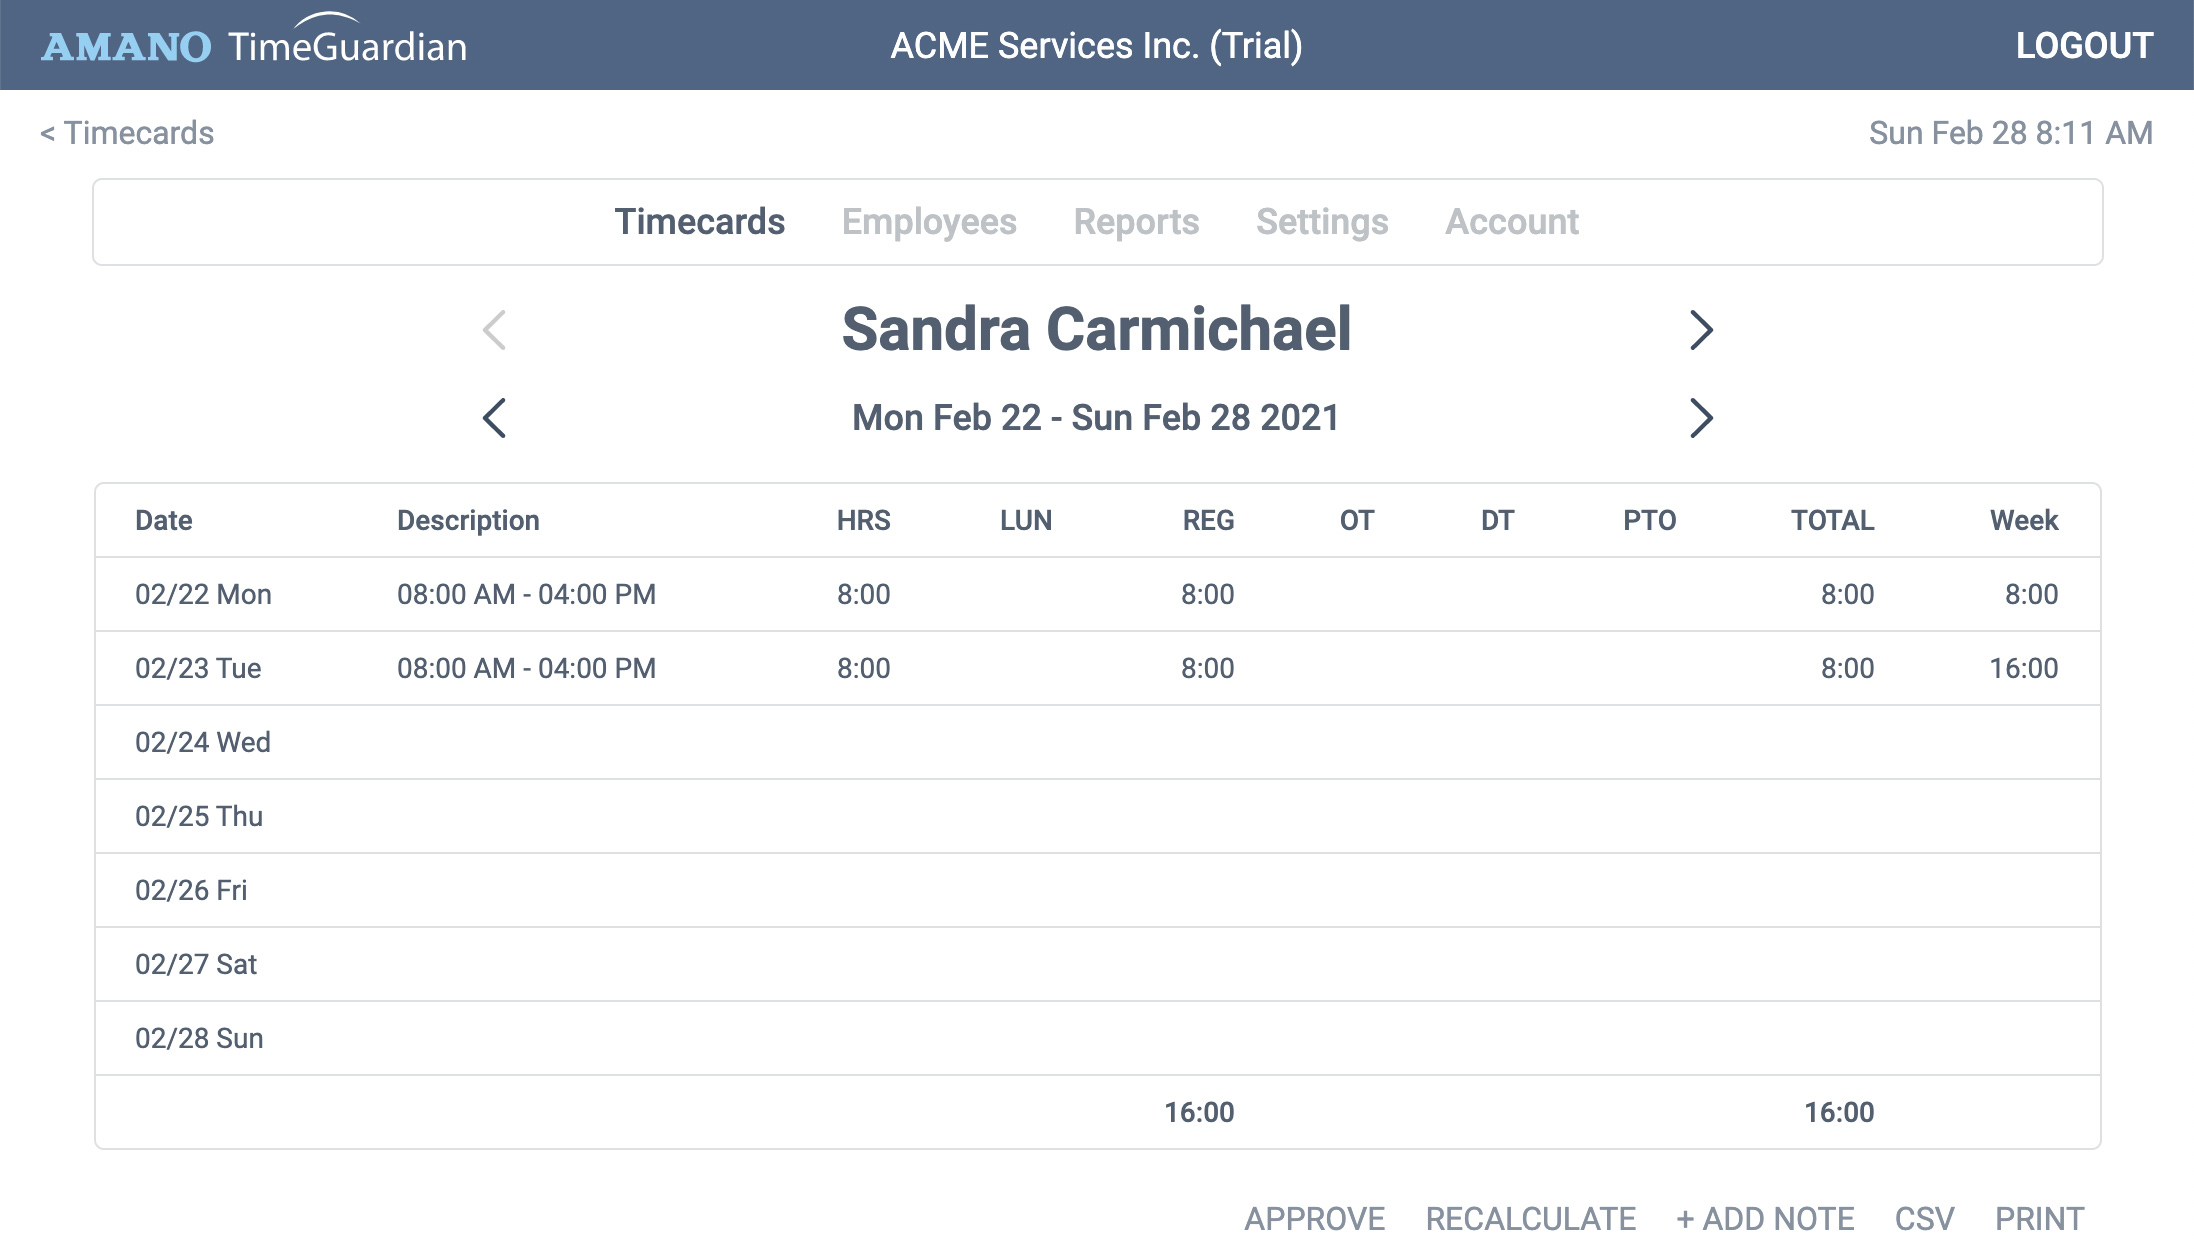Approve the timecard

[x=1314, y=1219]
